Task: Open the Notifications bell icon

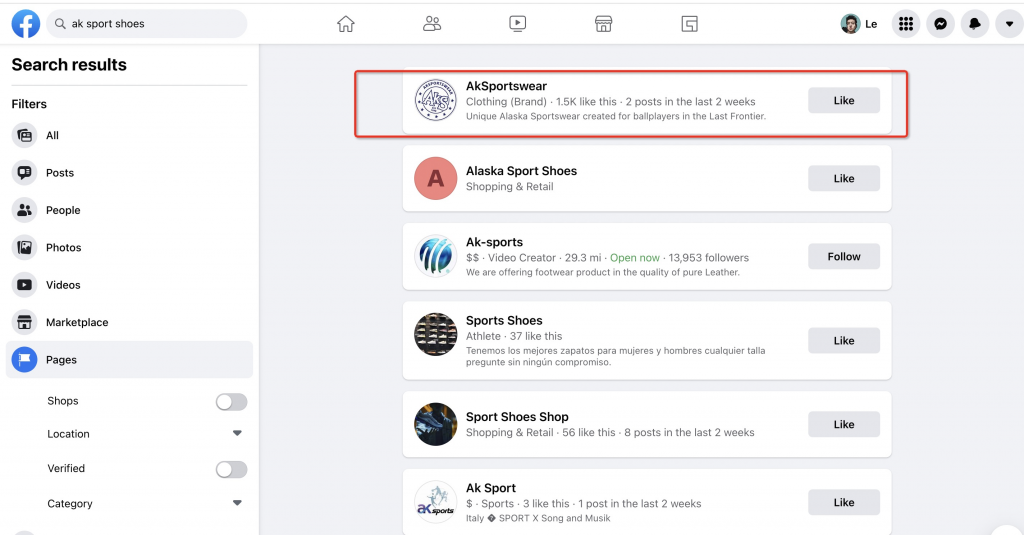Action: (975, 24)
